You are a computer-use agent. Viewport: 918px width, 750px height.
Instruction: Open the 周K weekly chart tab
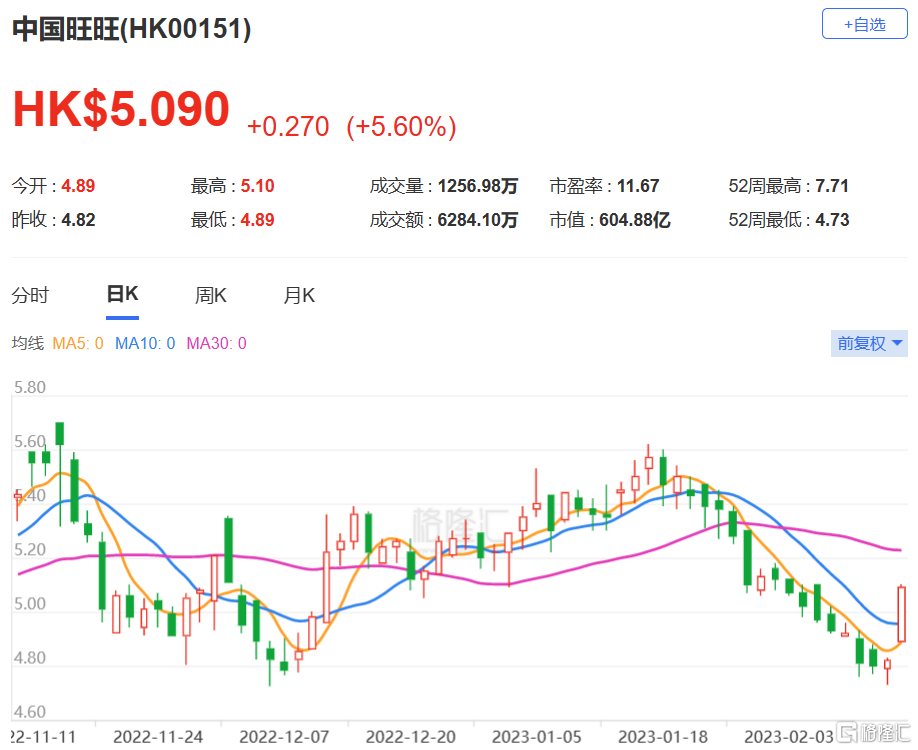[210, 295]
